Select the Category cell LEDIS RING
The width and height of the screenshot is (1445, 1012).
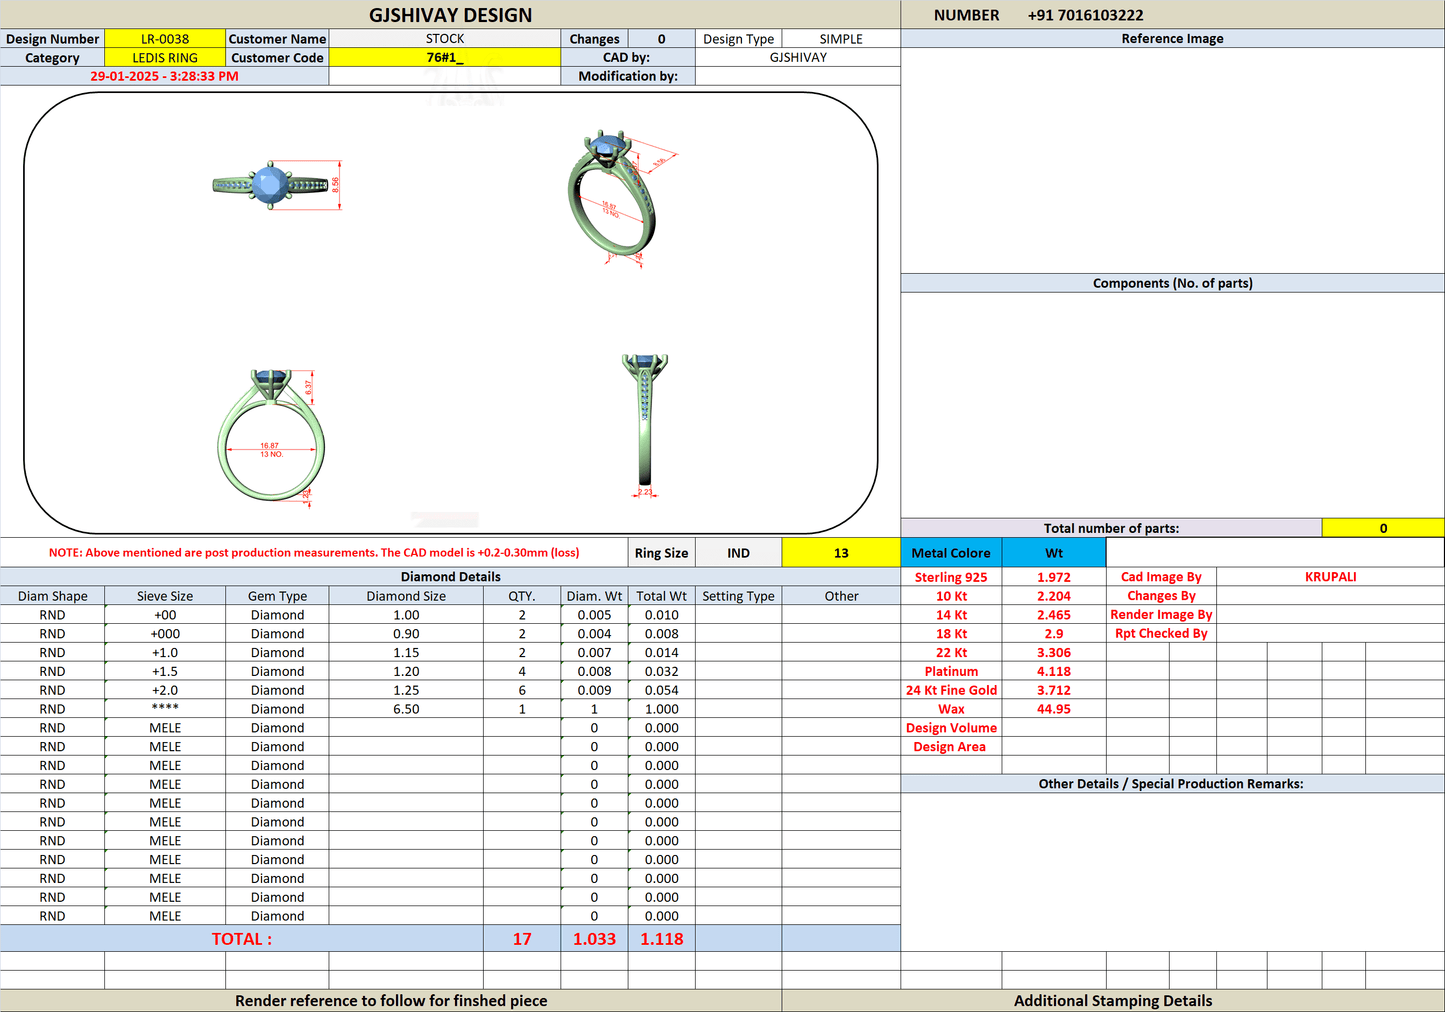165,58
